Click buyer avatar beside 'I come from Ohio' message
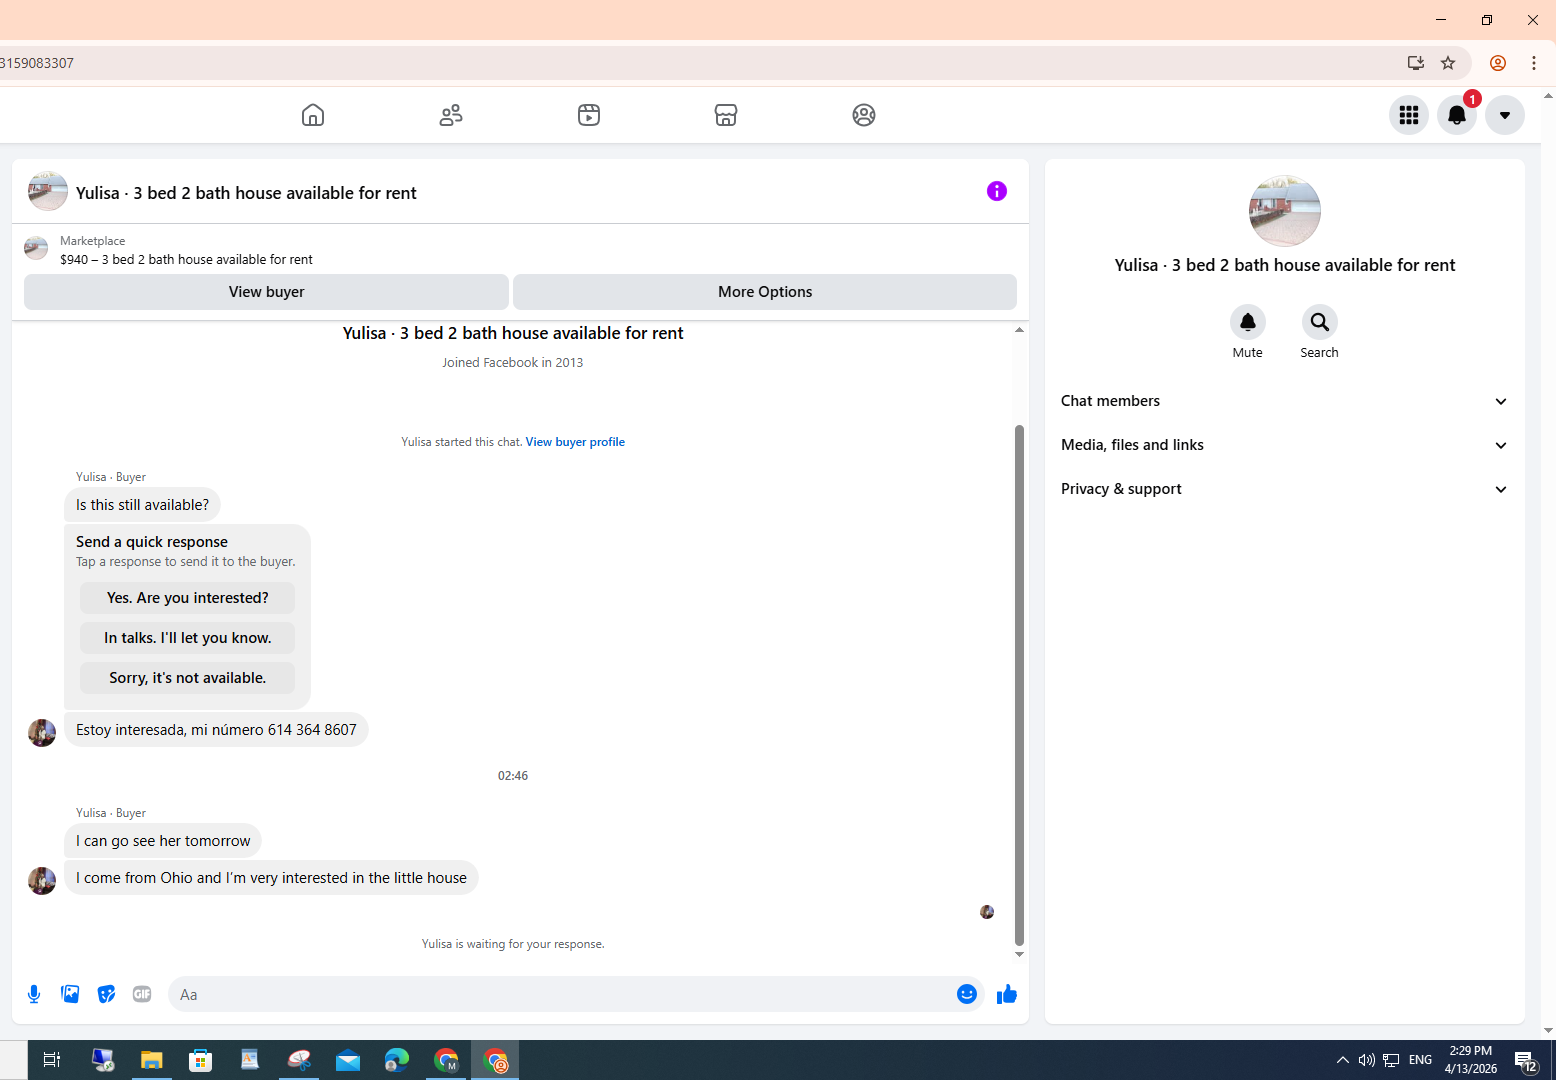 [42, 881]
